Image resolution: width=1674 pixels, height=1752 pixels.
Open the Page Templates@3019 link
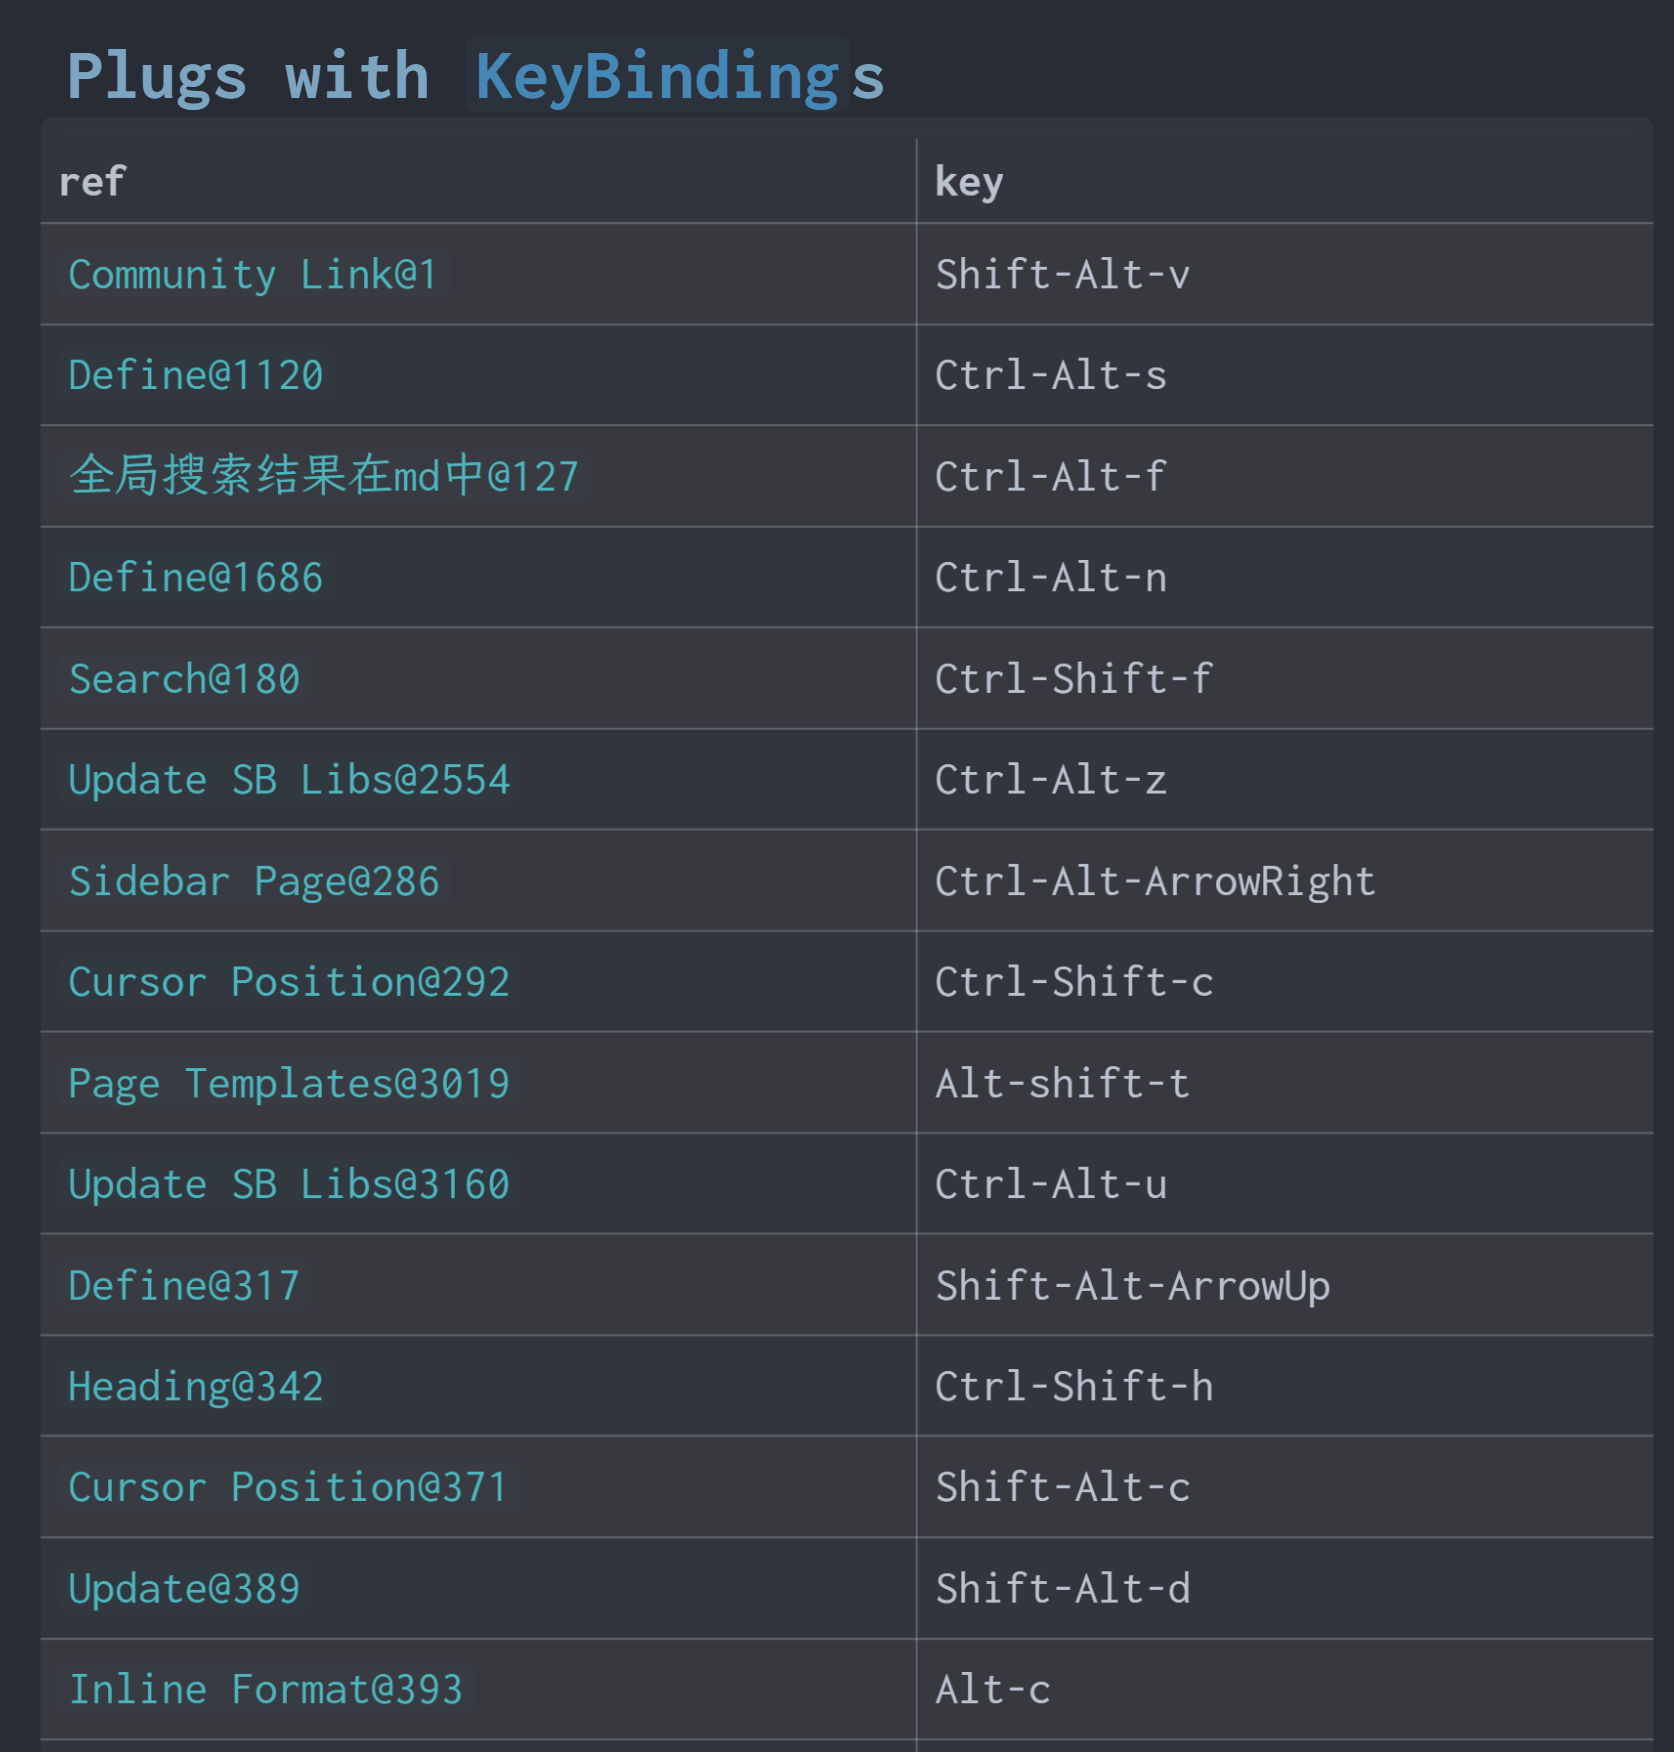[289, 1084]
